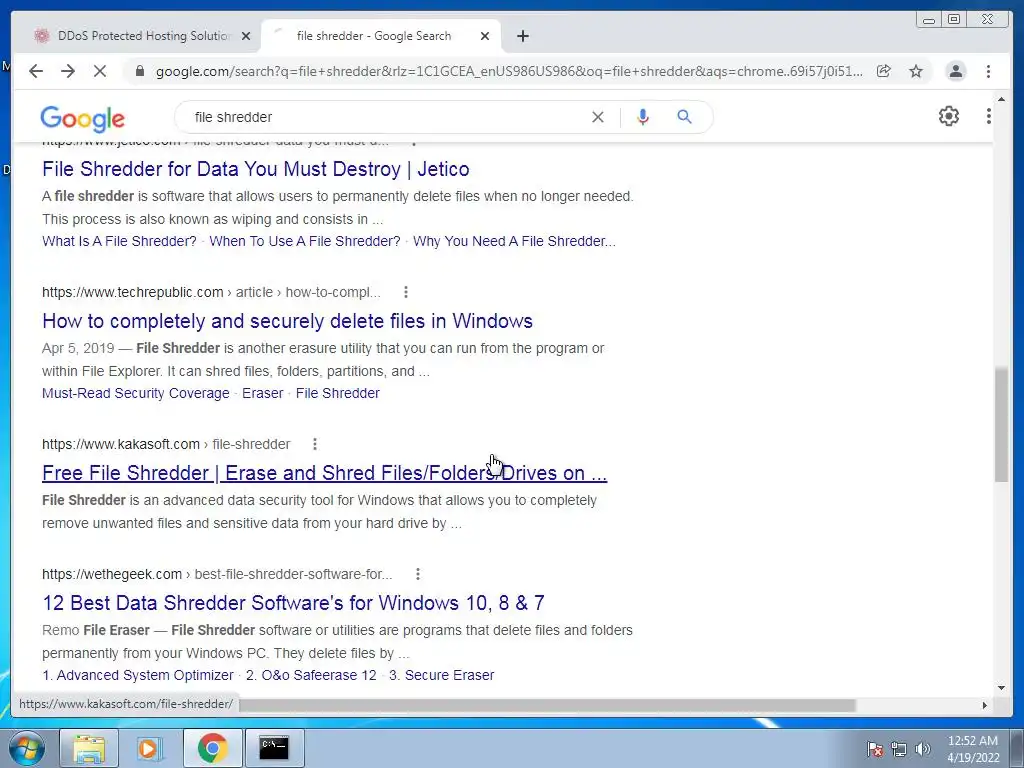The image size is (1024, 768).
Task: Open the Eraser sitelink under techrepublic
Action: [x=263, y=393]
